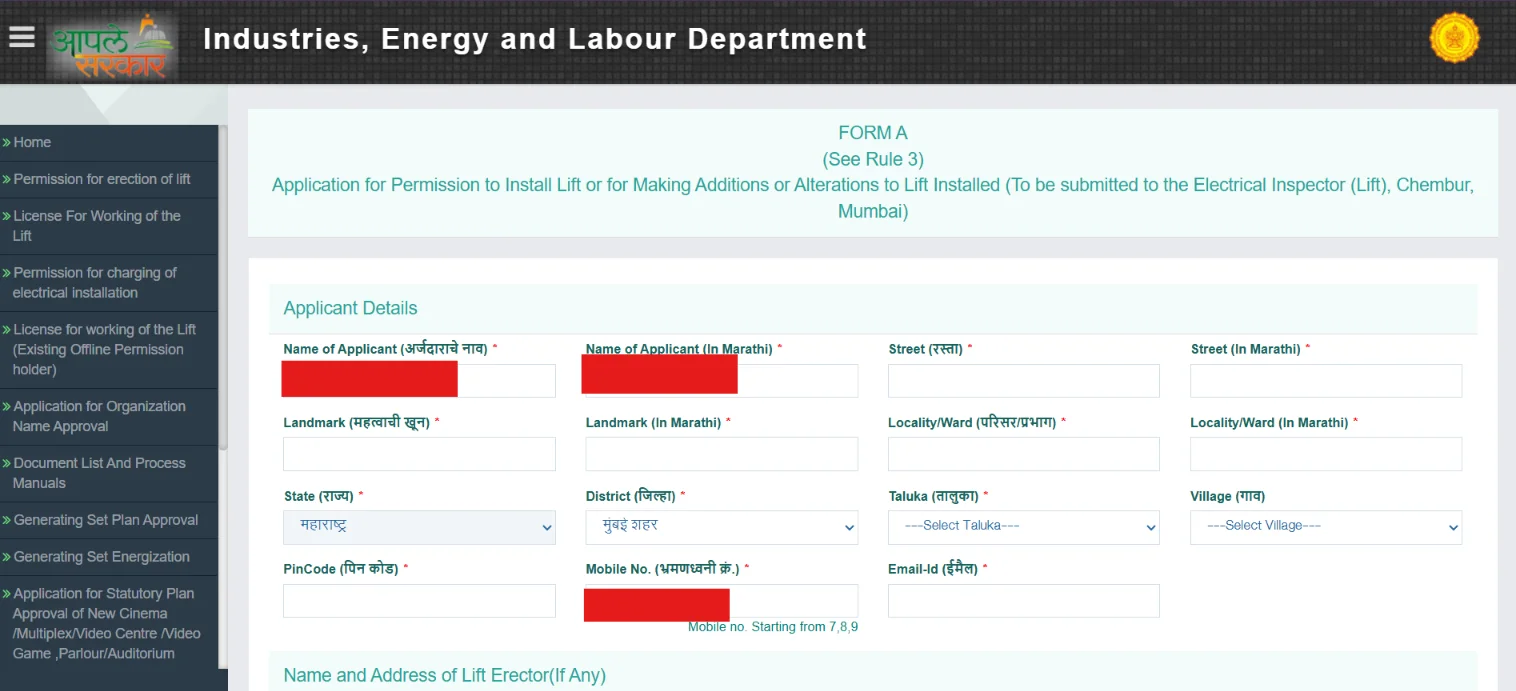Click 'Name and Address of Lift Erector' heading
Image resolution: width=1516 pixels, height=691 pixels.
pos(444,676)
